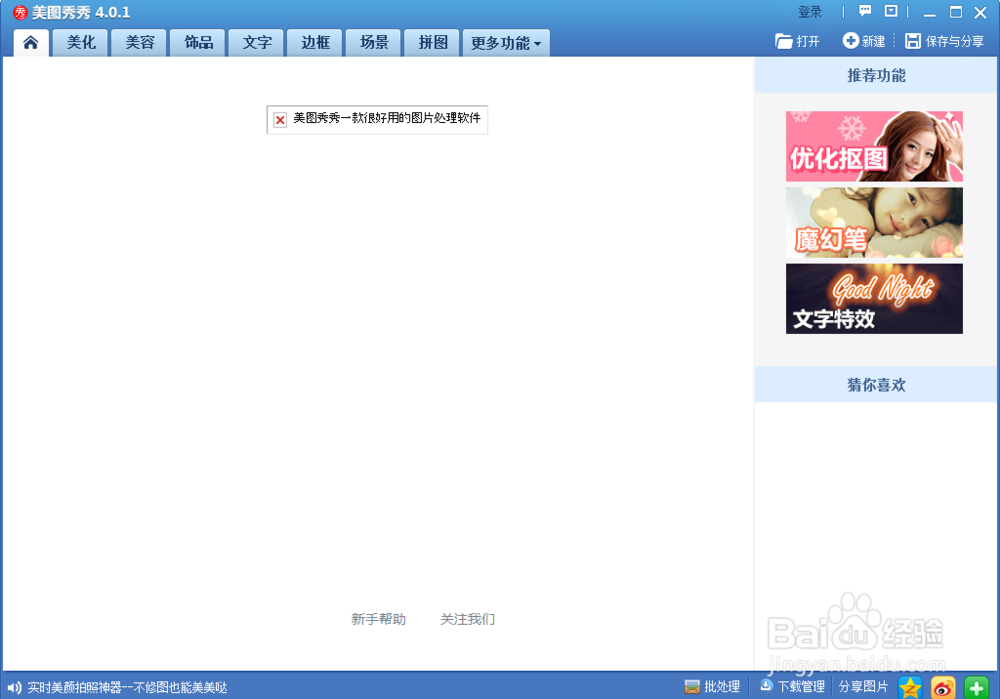Open the feedback chat bubble icon

865,11
